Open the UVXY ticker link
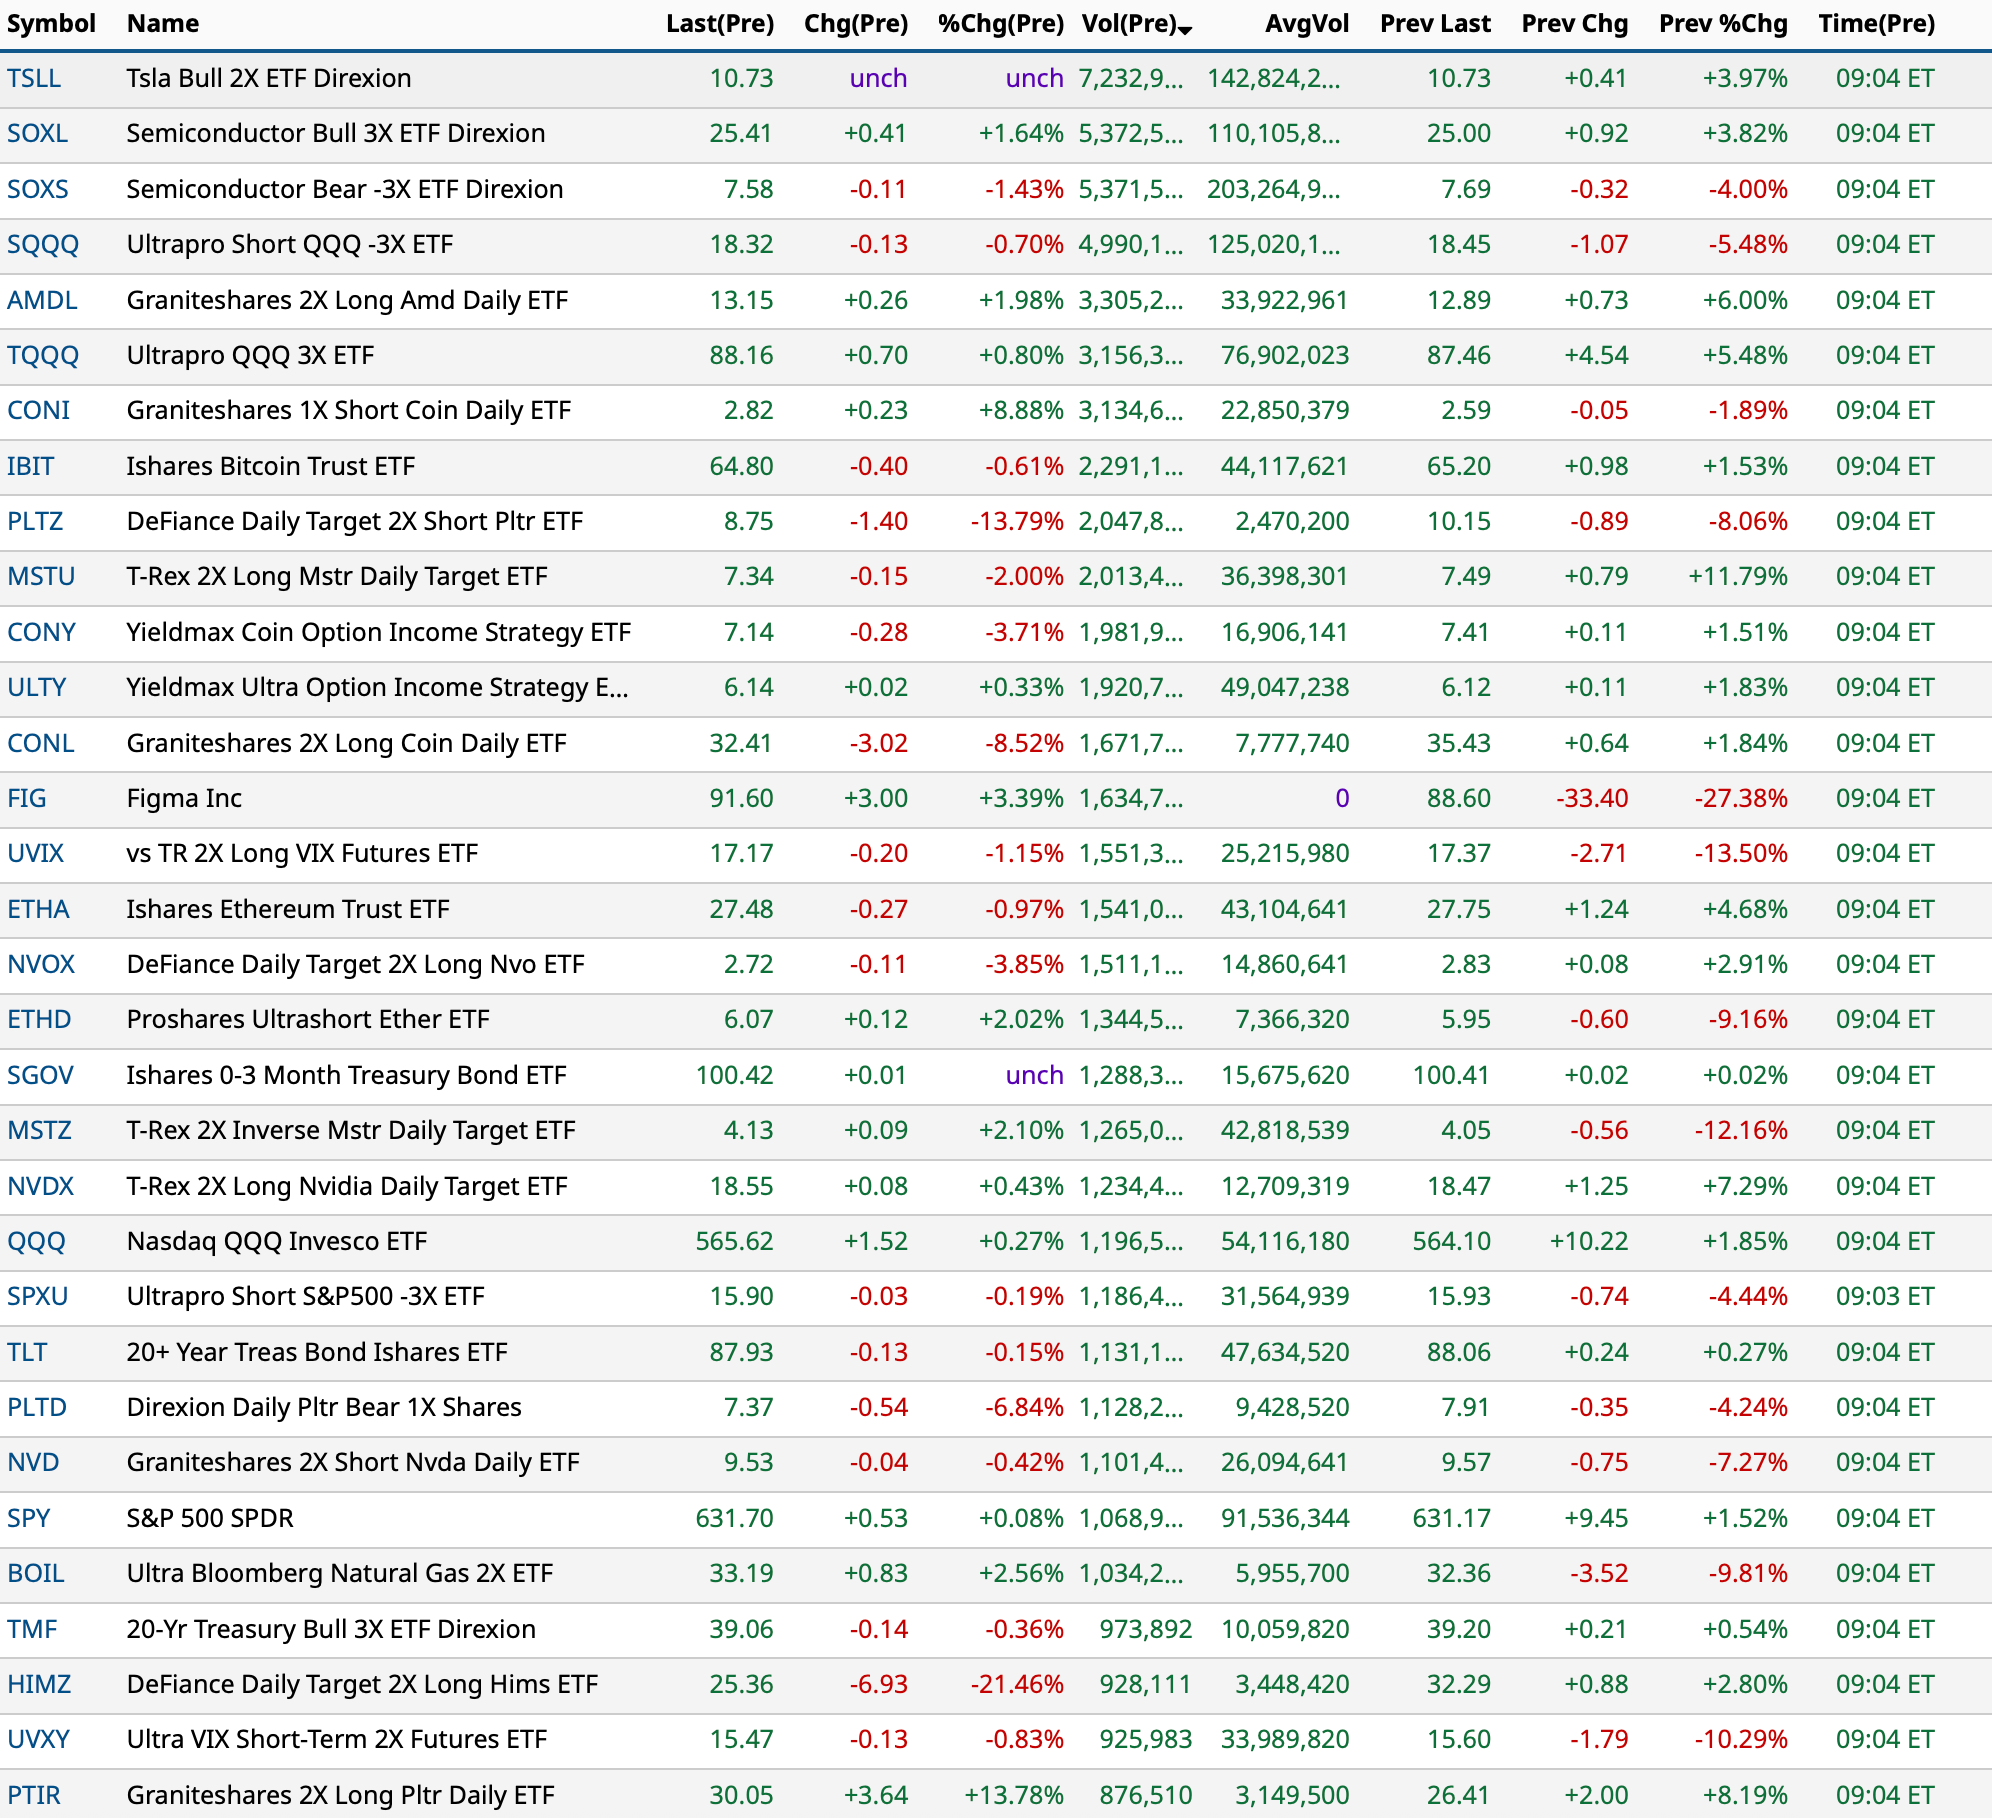The image size is (1992, 1818). tap(38, 1739)
